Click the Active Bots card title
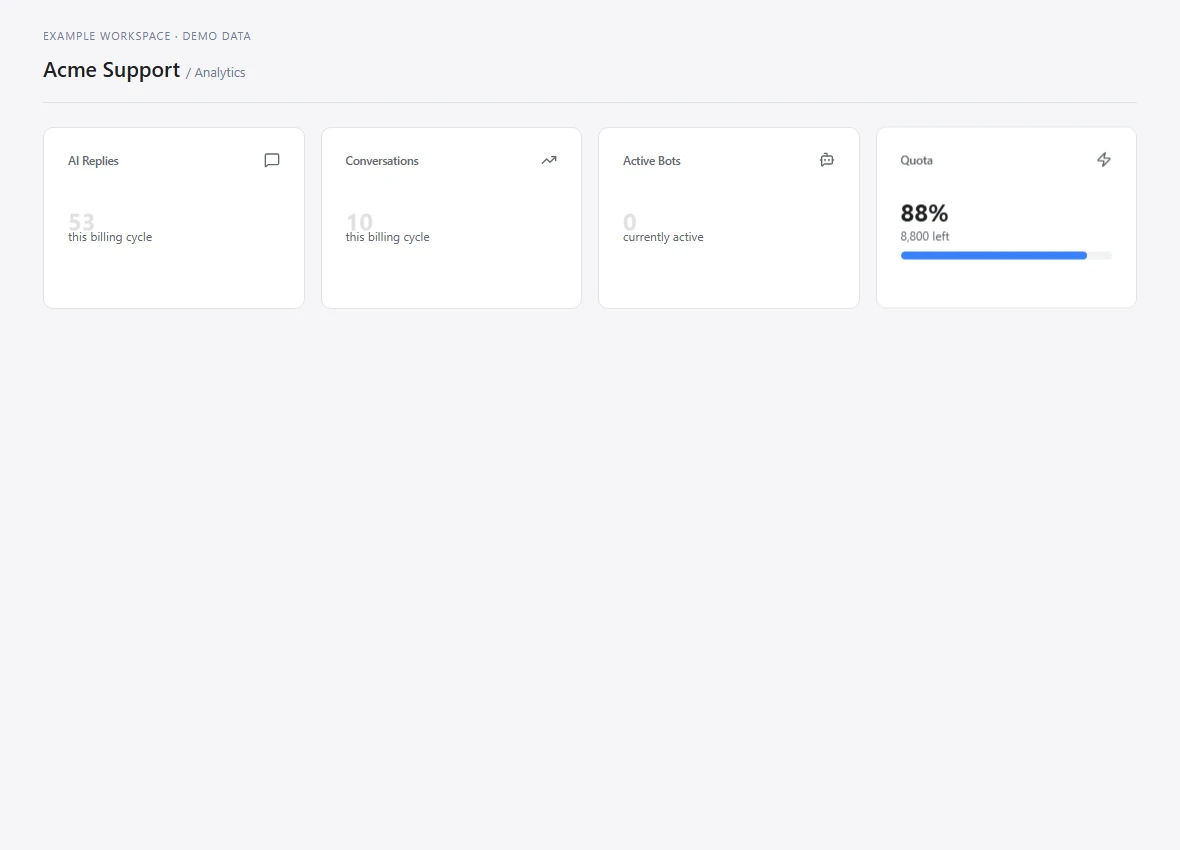 [652, 161]
